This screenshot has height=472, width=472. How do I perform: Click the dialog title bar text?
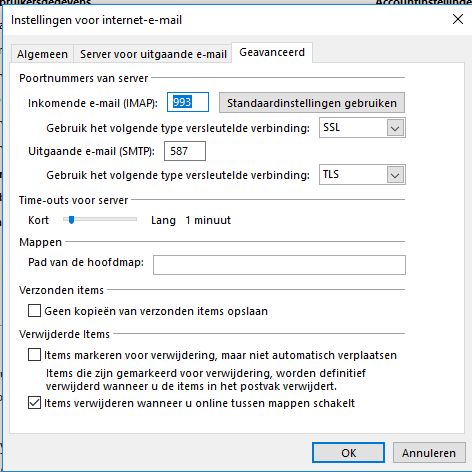click(96, 20)
